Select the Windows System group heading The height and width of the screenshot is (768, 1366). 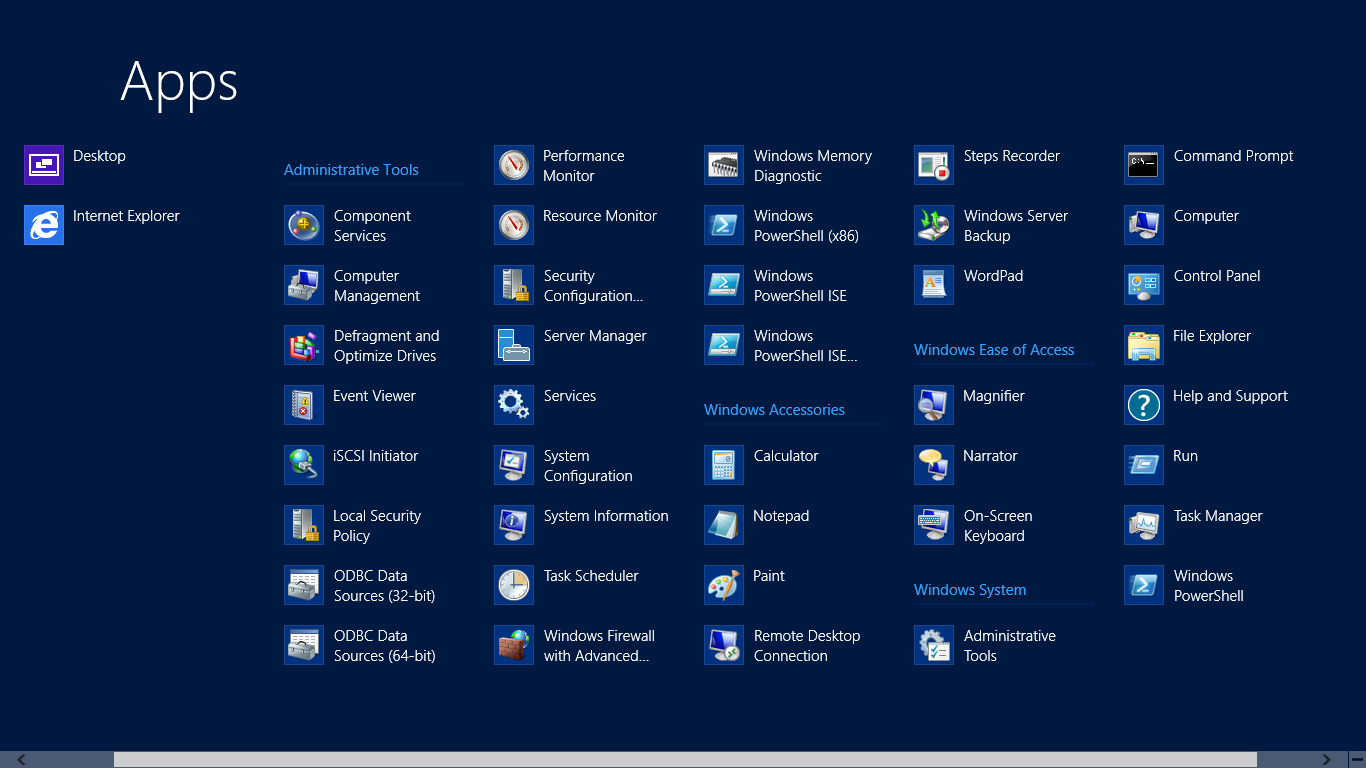[x=970, y=590]
